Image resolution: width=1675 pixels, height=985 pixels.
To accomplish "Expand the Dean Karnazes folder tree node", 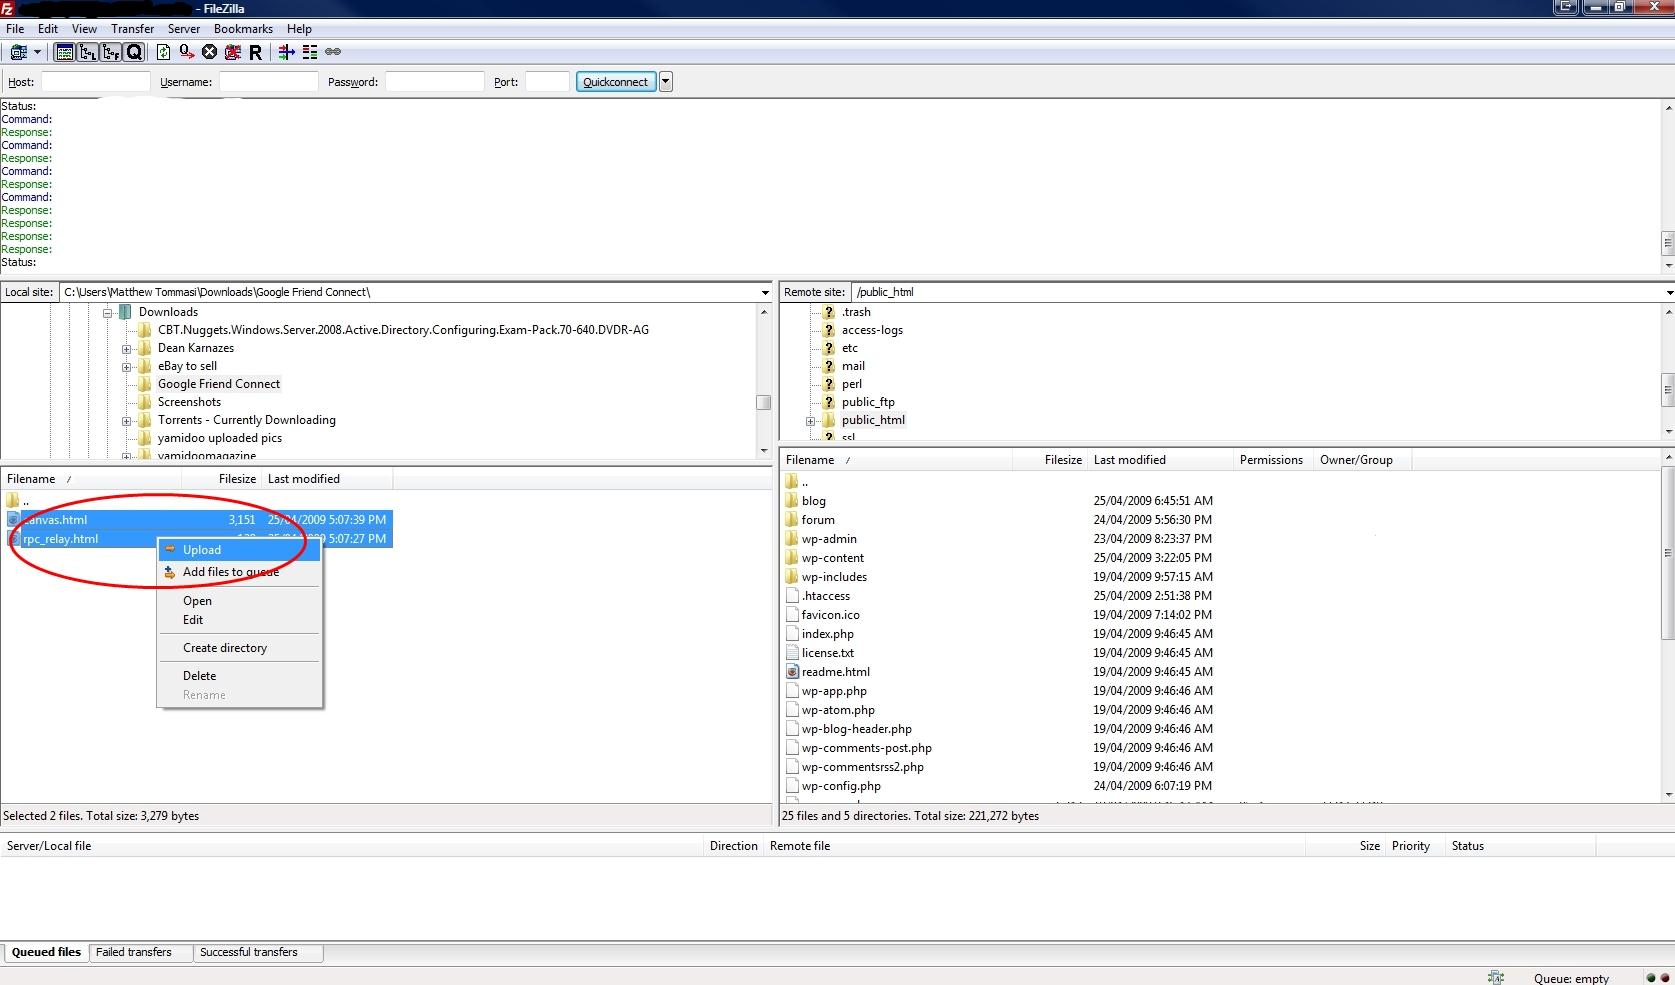I will [x=127, y=349].
